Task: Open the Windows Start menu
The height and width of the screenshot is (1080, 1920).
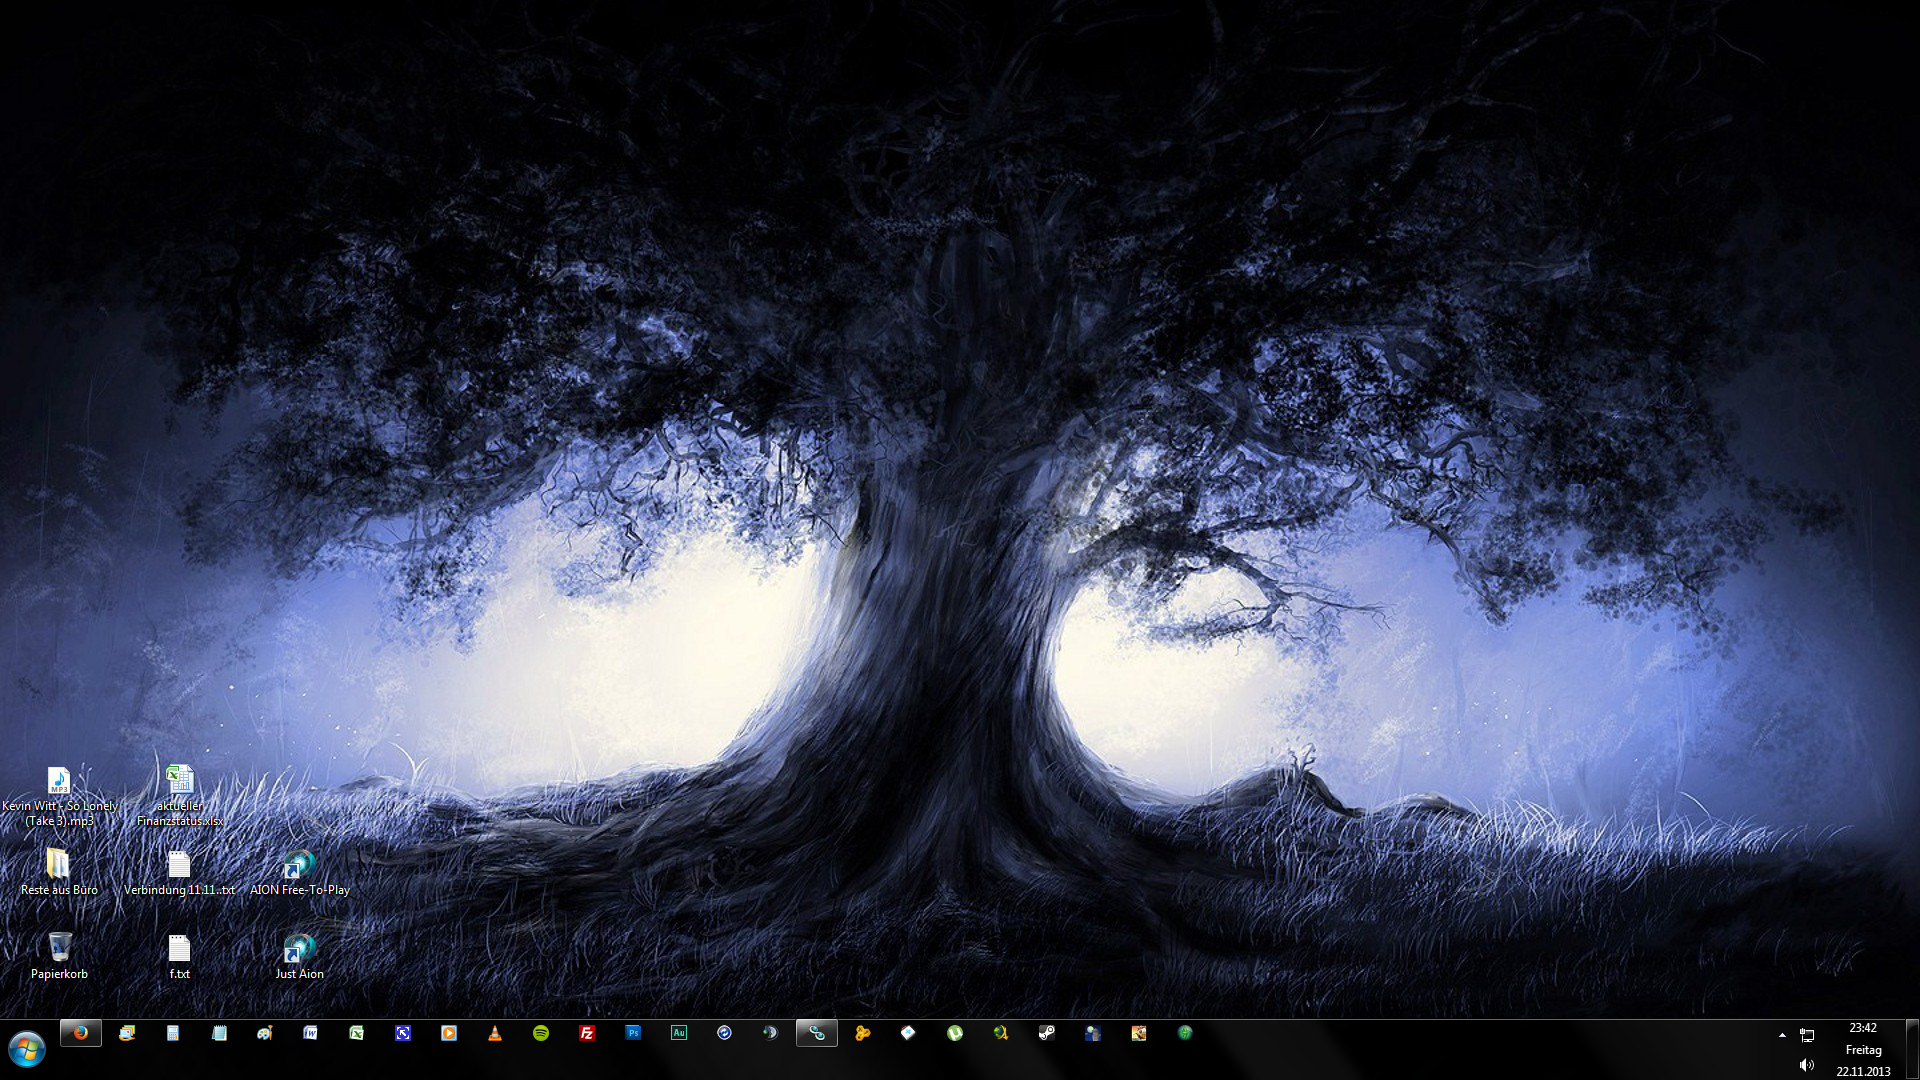Action: [x=27, y=1049]
